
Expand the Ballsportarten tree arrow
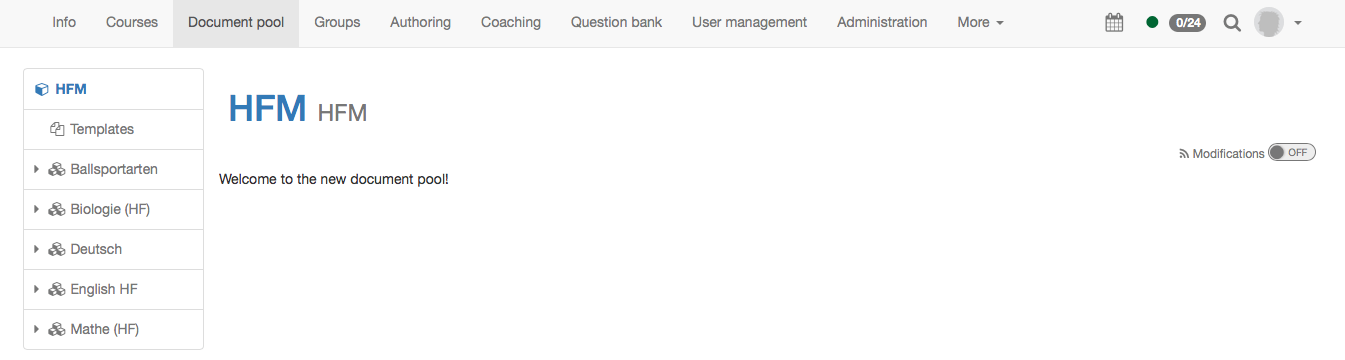pyautogui.click(x=37, y=169)
